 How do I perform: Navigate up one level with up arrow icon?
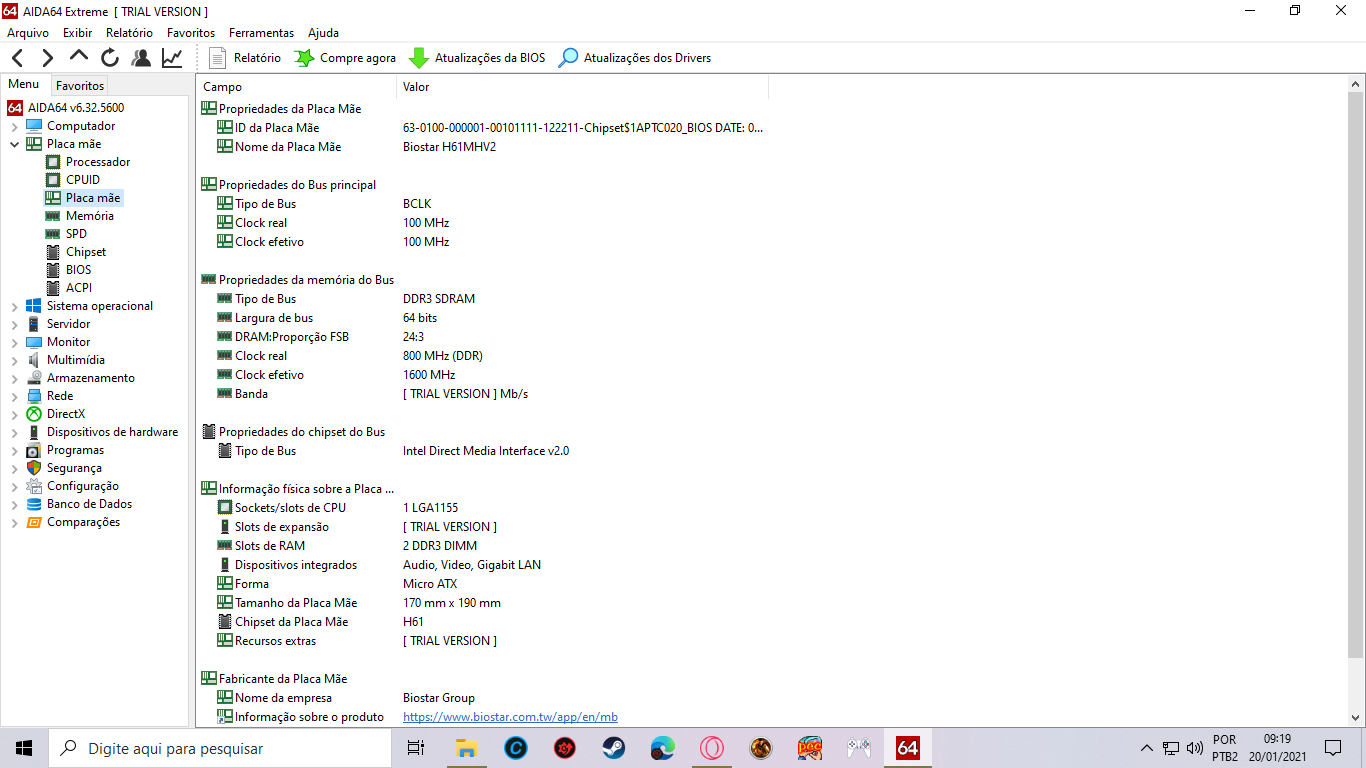click(x=79, y=57)
